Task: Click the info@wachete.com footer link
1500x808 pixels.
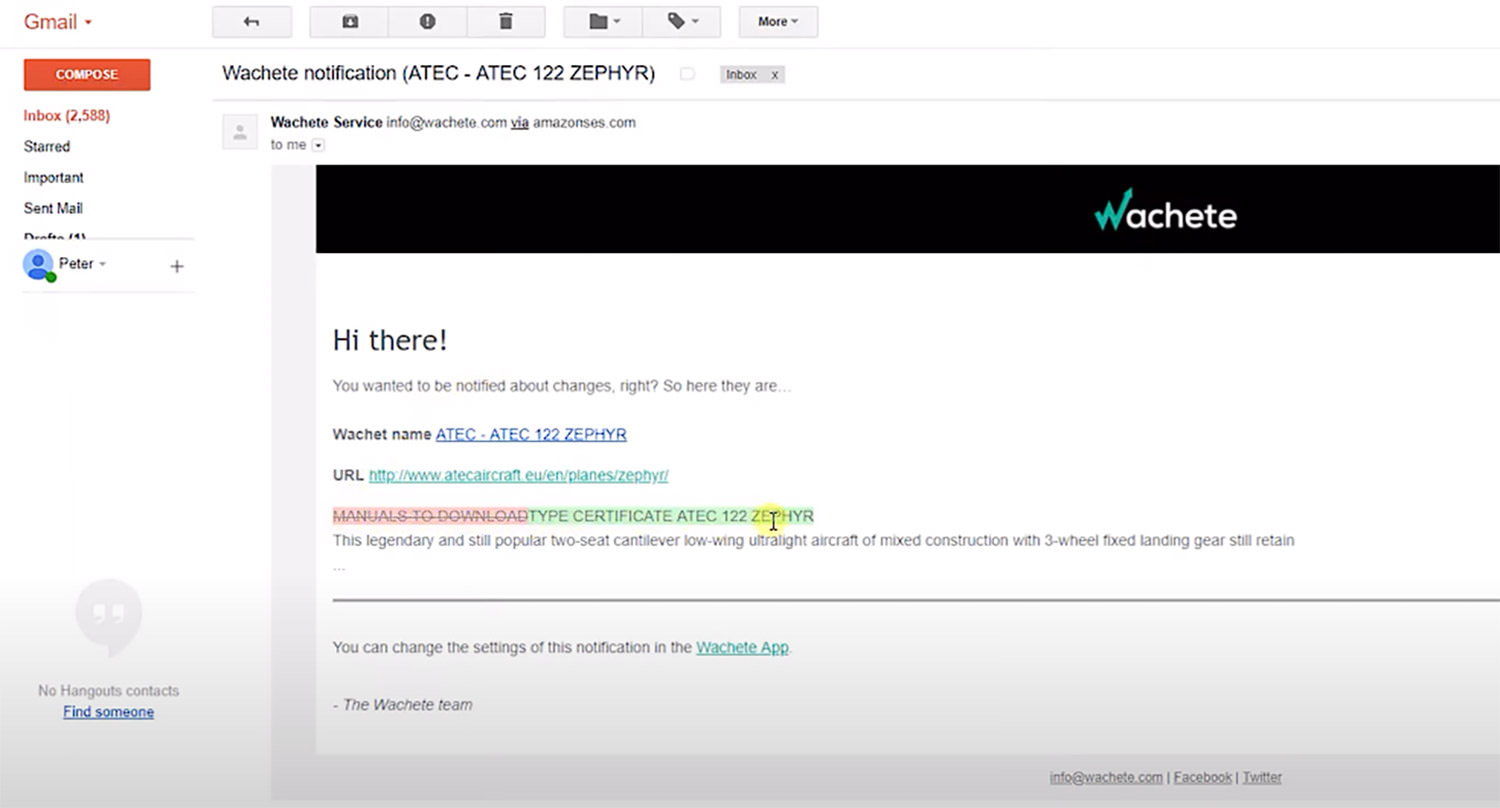Action: click(1106, 777)
